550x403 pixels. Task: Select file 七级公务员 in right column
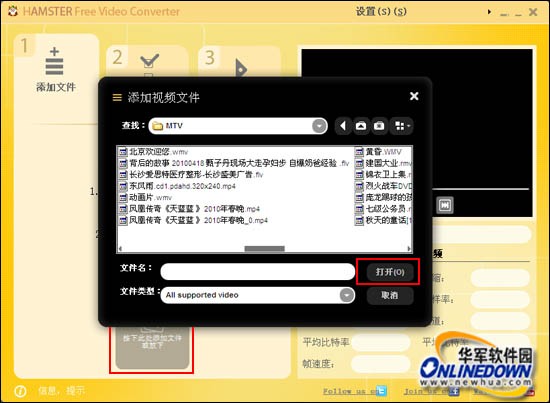[389, 209]
